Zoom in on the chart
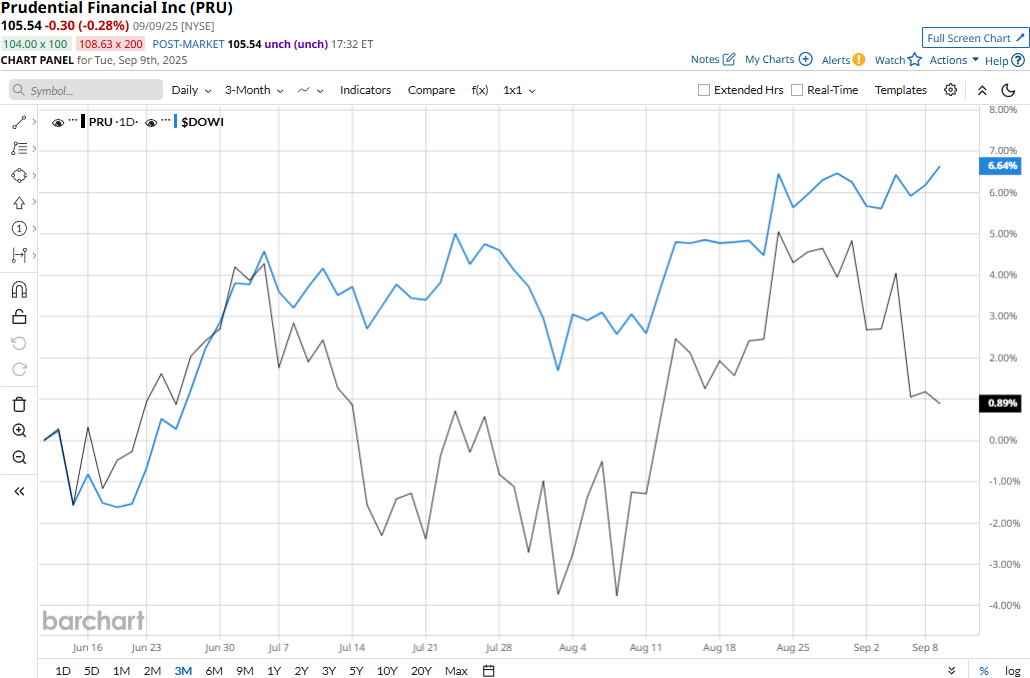 19,430
